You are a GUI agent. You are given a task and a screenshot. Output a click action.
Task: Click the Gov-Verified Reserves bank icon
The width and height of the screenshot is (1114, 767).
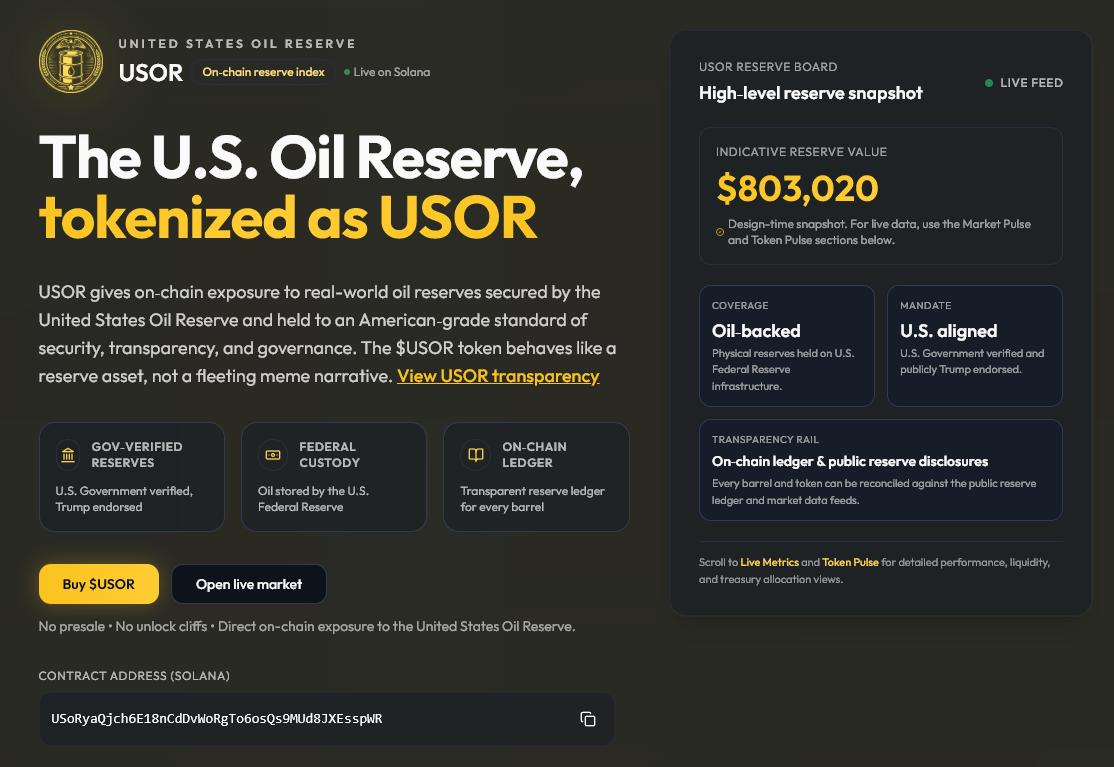point(68,455)
